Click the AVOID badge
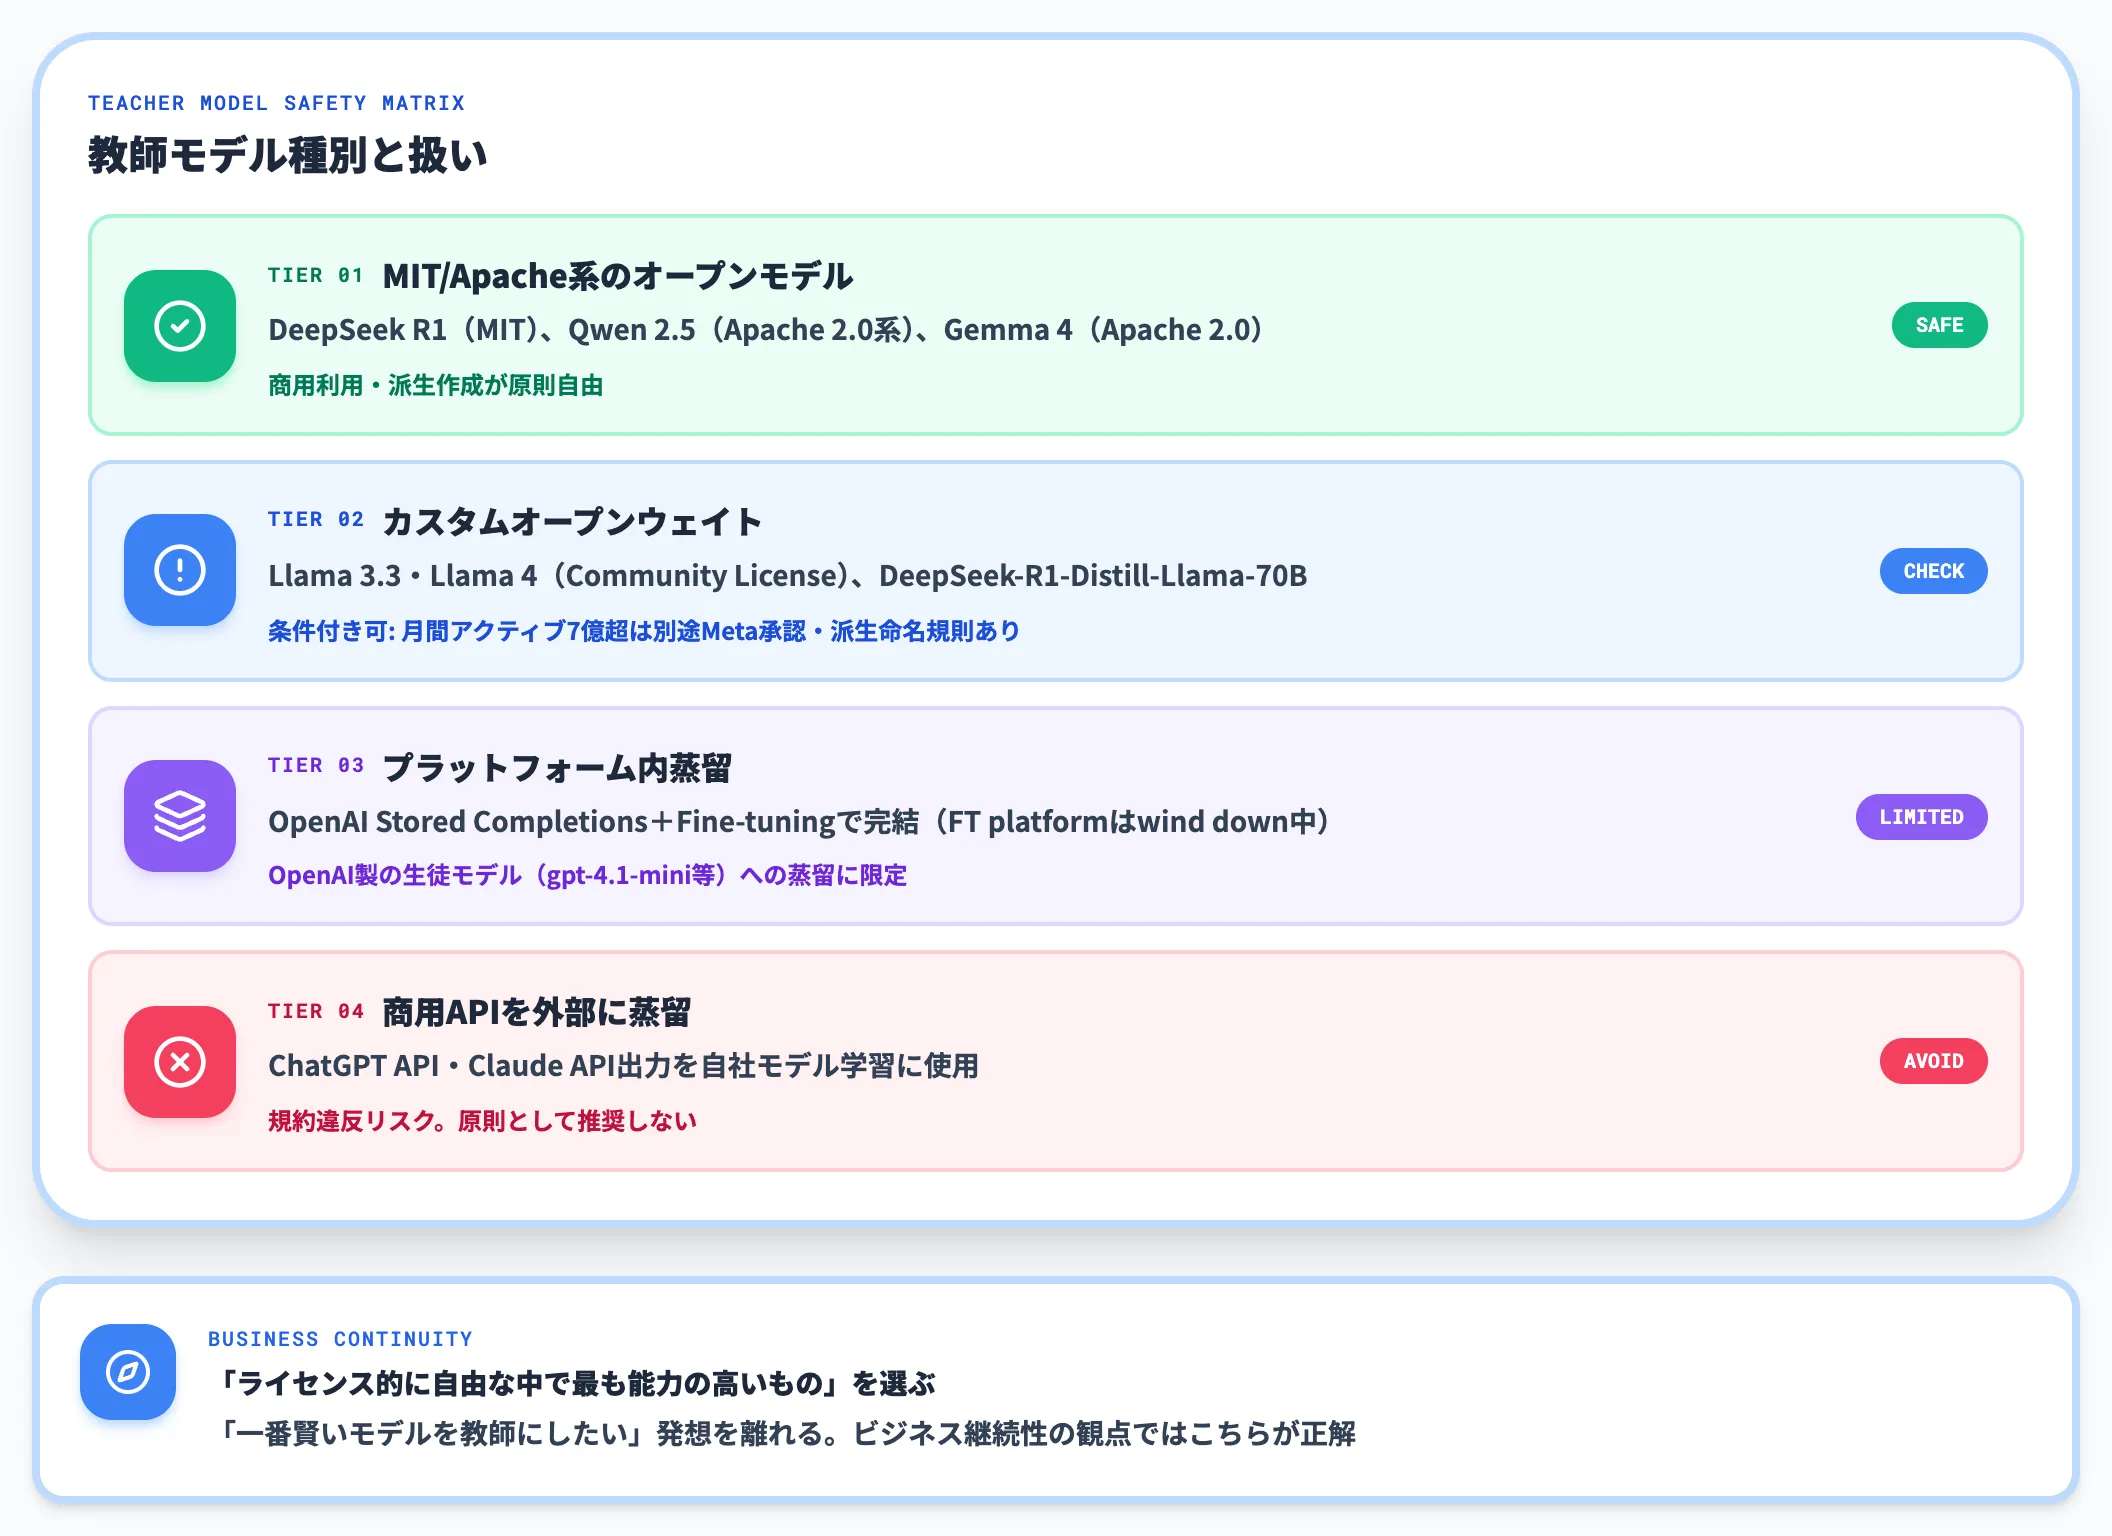This screenshot has width=2112, height=1536. pos(1933,1061)
